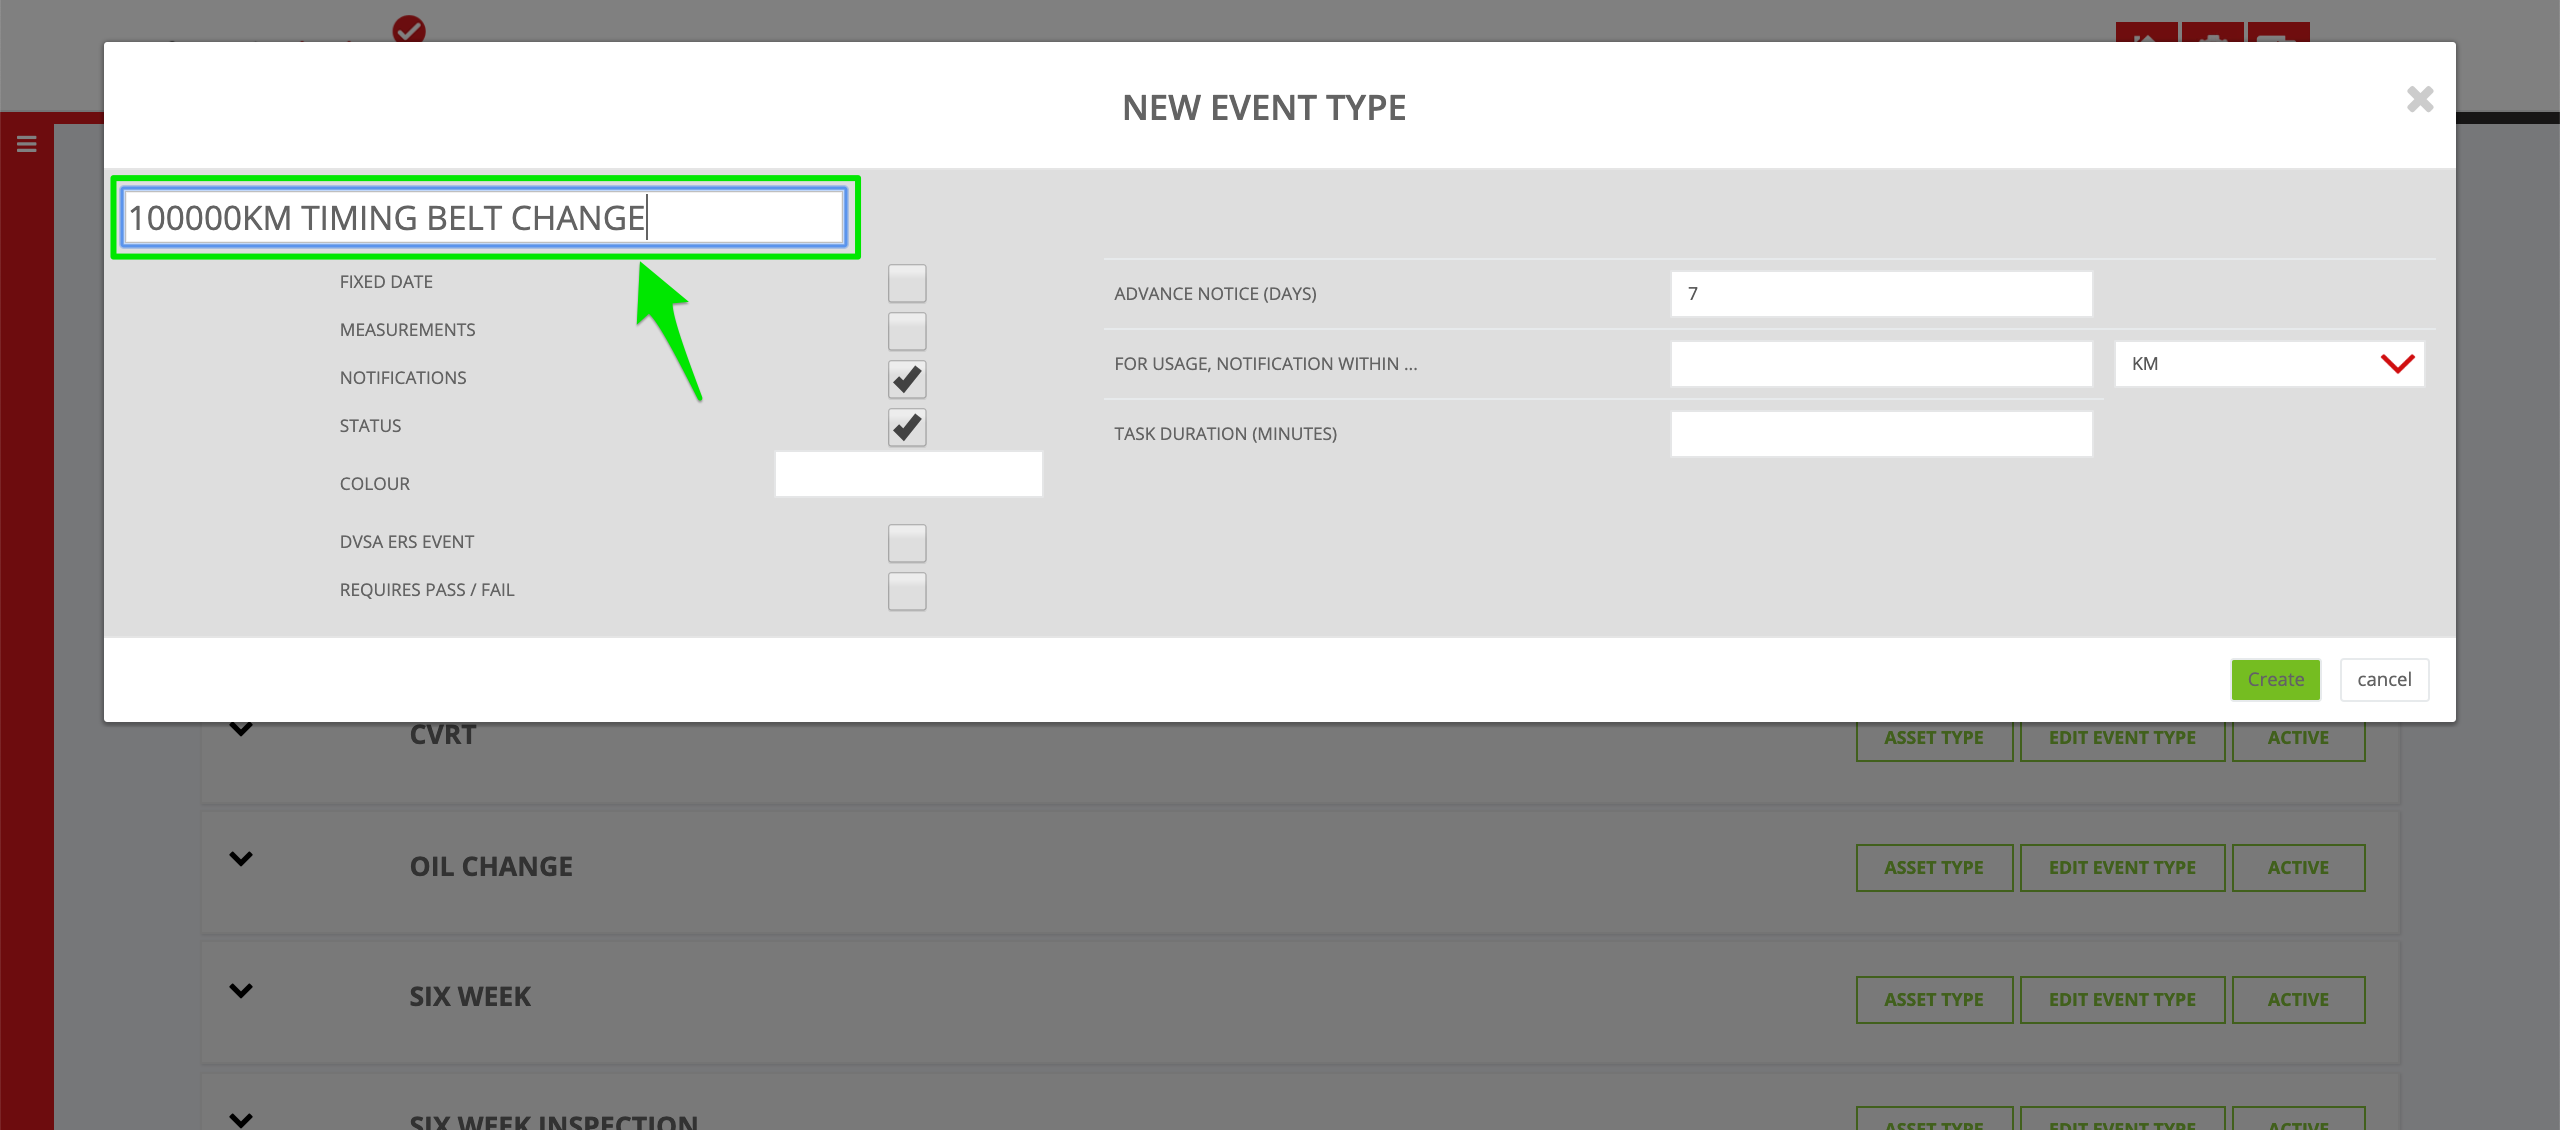
Task: Click the FOR USAGE, NOTIFICATION WITHIN label
Action: click(x=1265, y=364)
